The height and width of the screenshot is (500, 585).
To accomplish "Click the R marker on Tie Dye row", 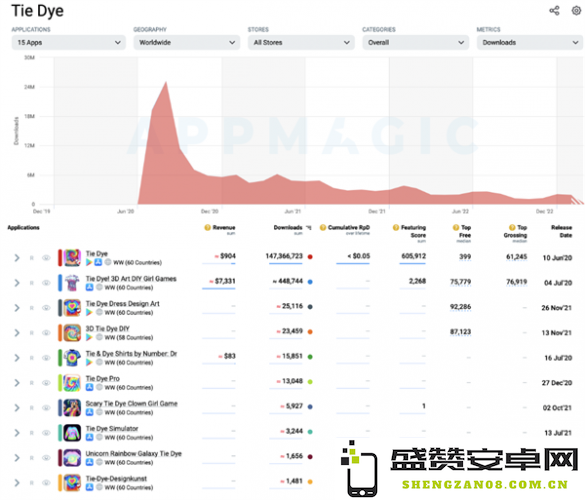I will click(32, 258).
